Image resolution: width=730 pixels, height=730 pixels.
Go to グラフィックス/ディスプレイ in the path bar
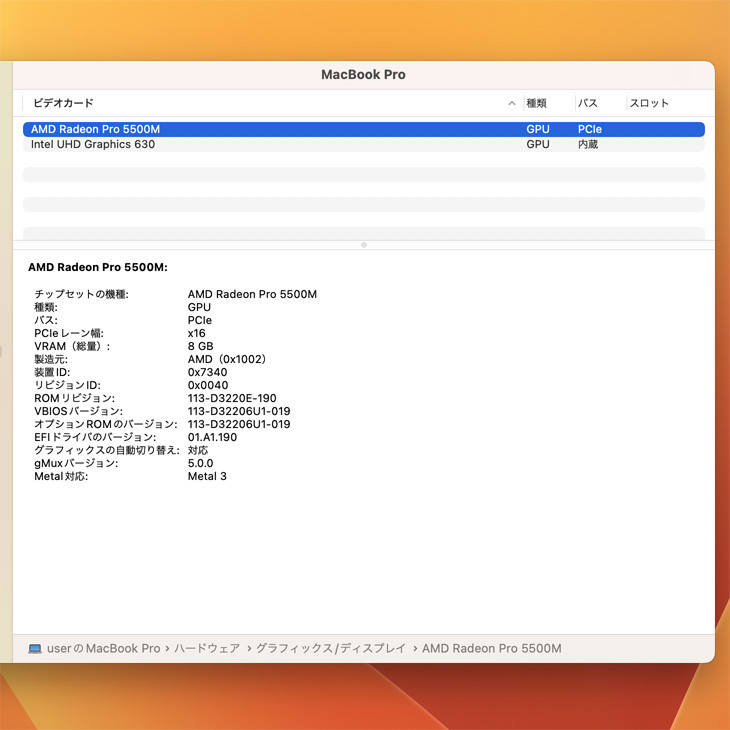331,649
